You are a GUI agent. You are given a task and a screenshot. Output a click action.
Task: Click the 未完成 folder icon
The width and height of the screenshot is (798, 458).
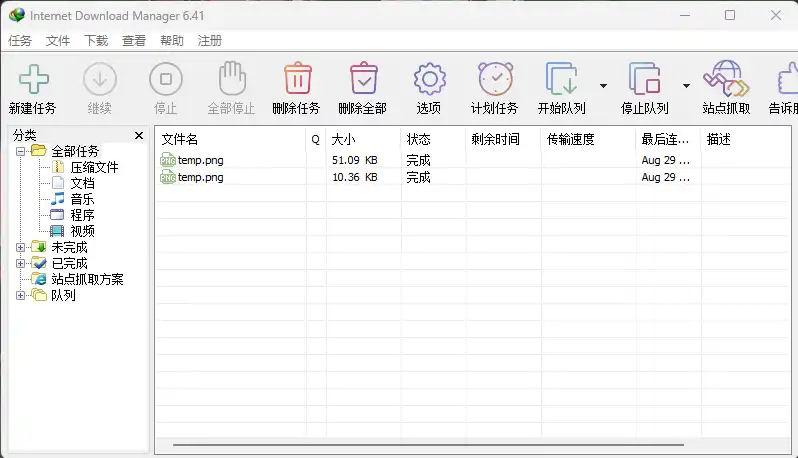(x=39, y=247)
